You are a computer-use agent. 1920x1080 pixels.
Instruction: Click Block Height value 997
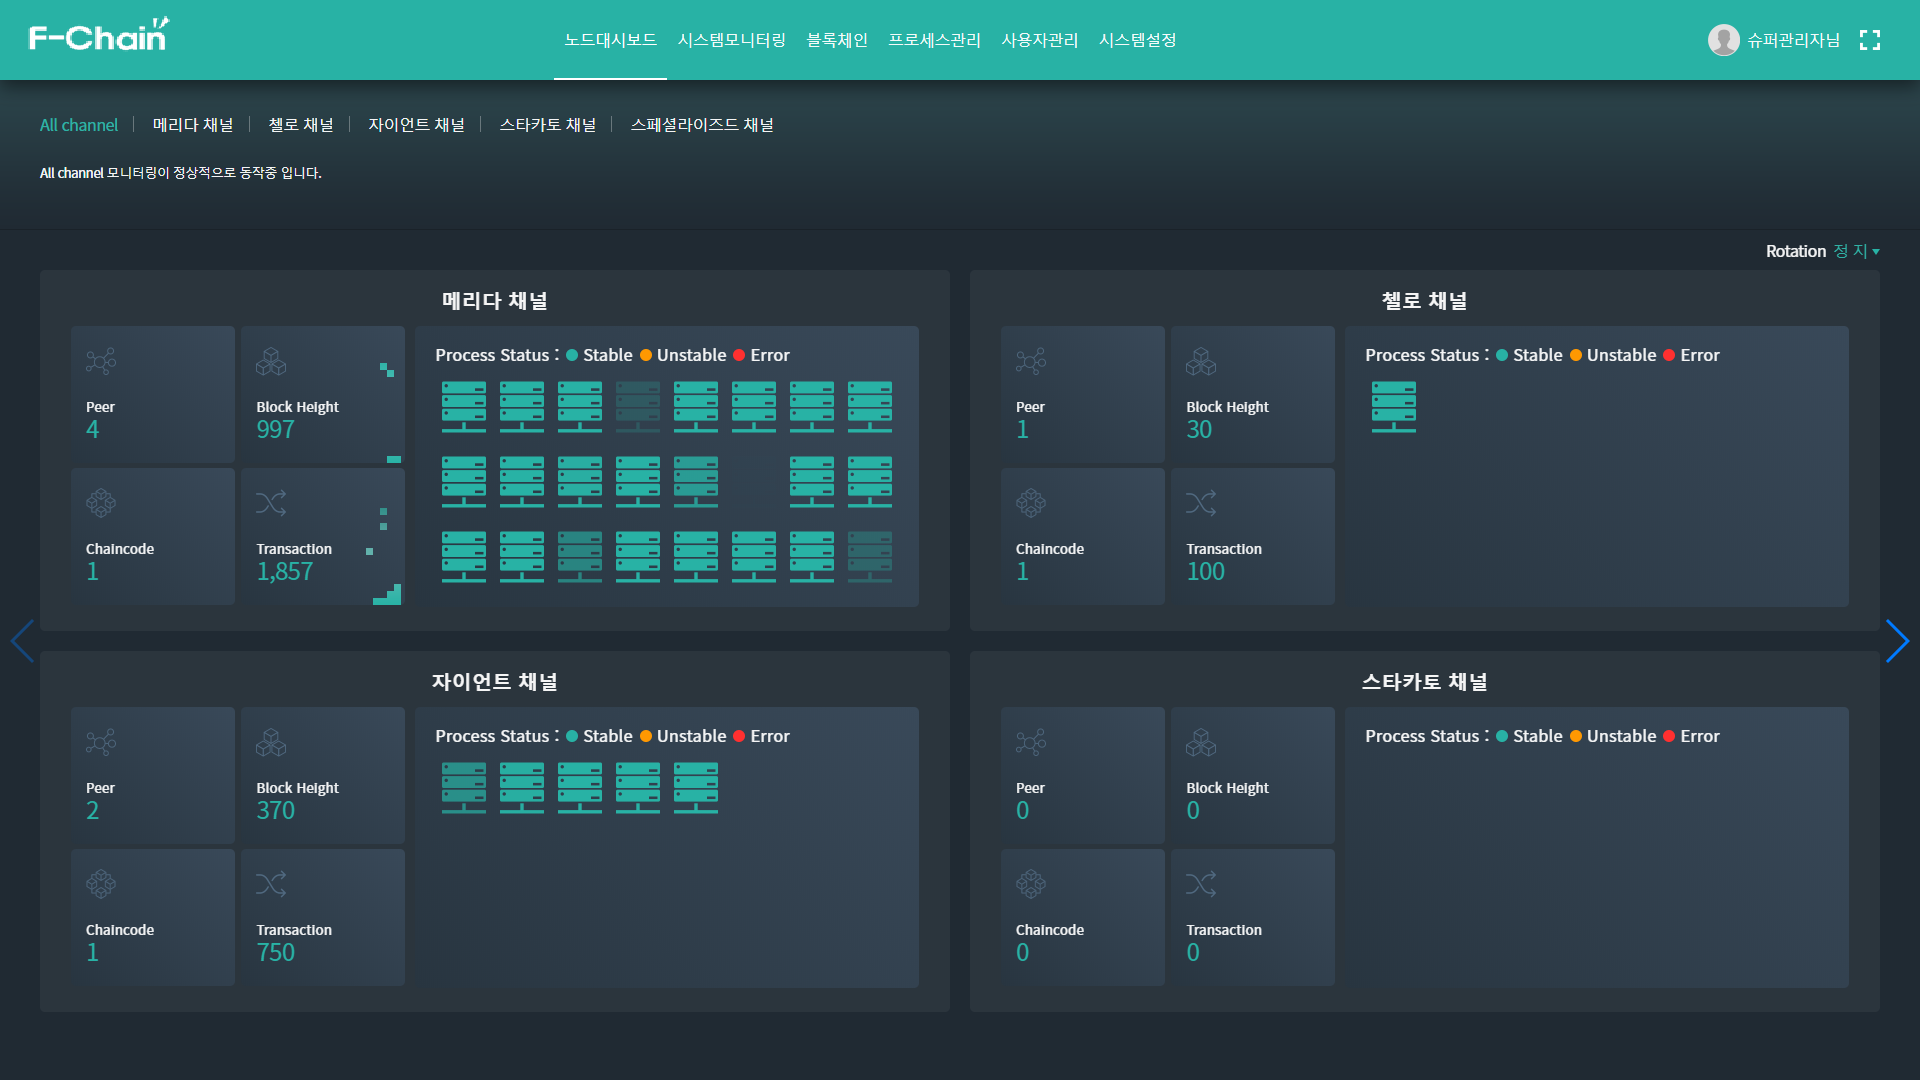pos(275,430)
